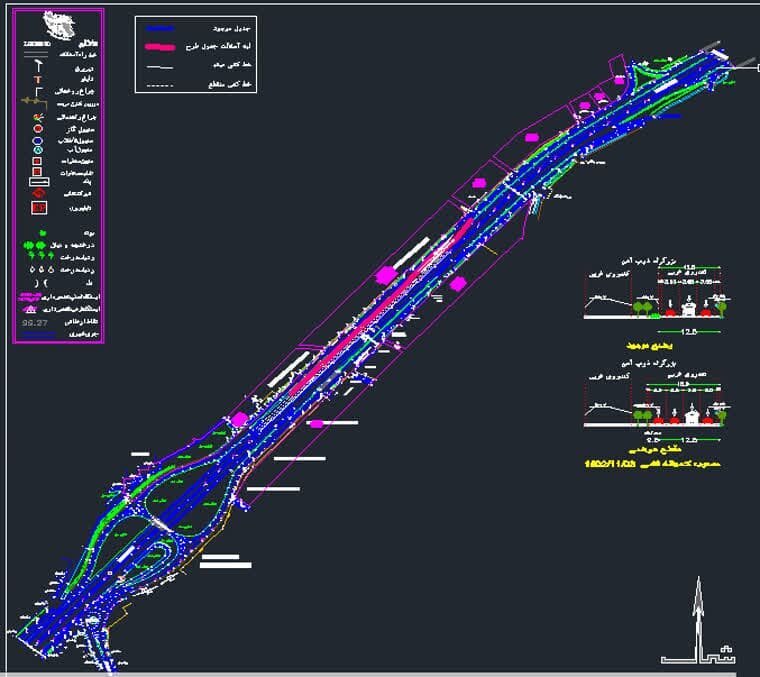
Task: Pick the pink line swatch in top legend
Action: [158, 47]
